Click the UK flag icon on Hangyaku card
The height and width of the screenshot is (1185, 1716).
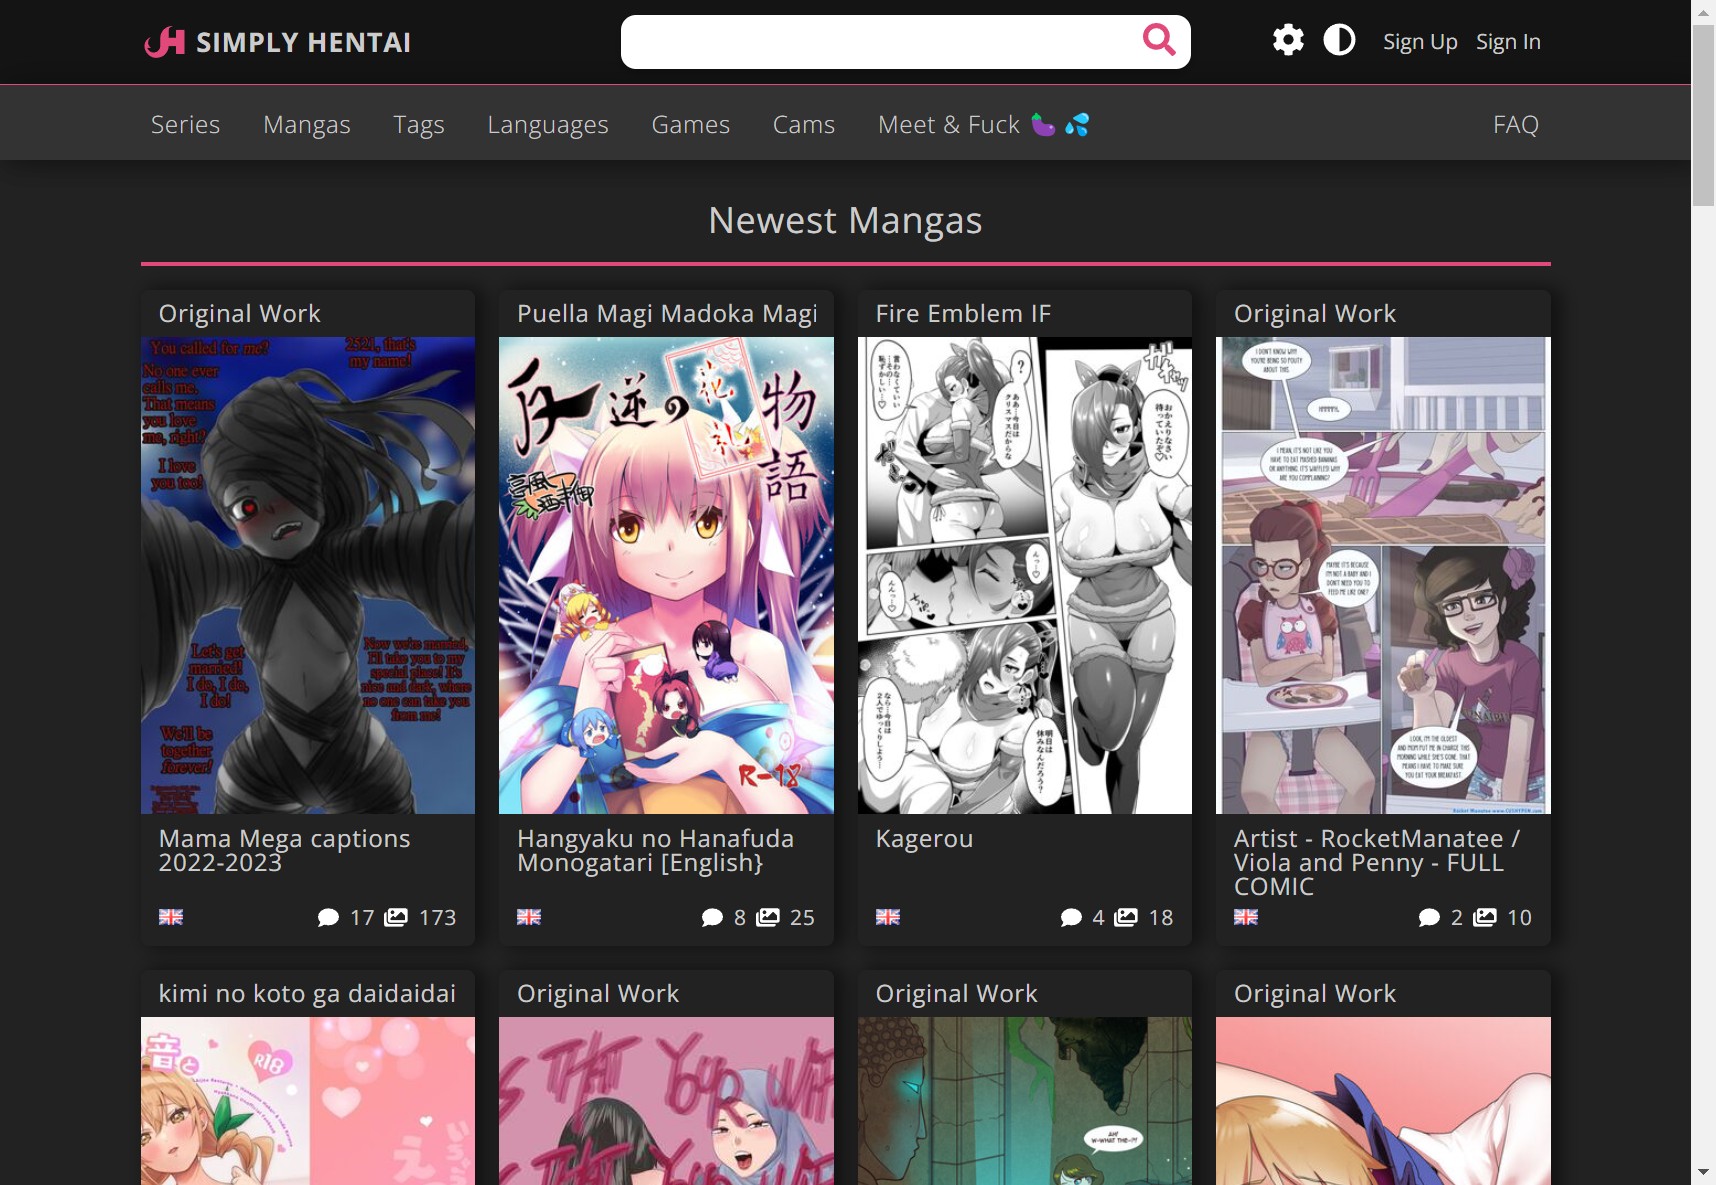pyautogui.click(x=529, y=917)
